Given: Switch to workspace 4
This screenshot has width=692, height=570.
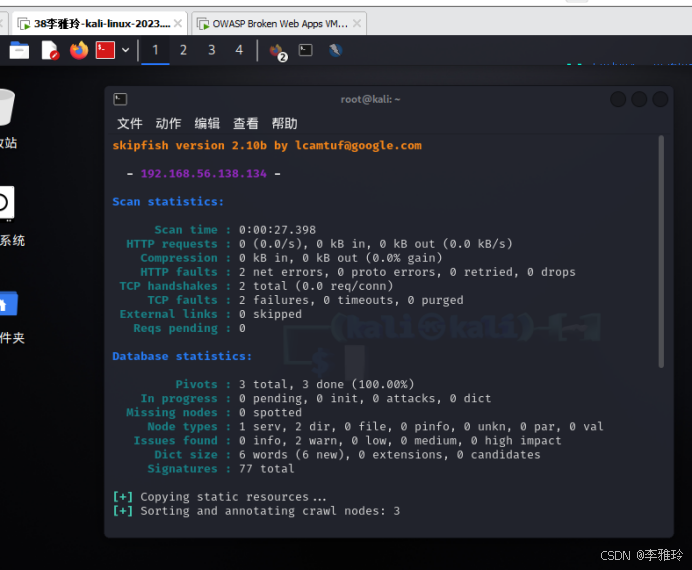Looking at the screenshot, I should click(x=239, y=50).
